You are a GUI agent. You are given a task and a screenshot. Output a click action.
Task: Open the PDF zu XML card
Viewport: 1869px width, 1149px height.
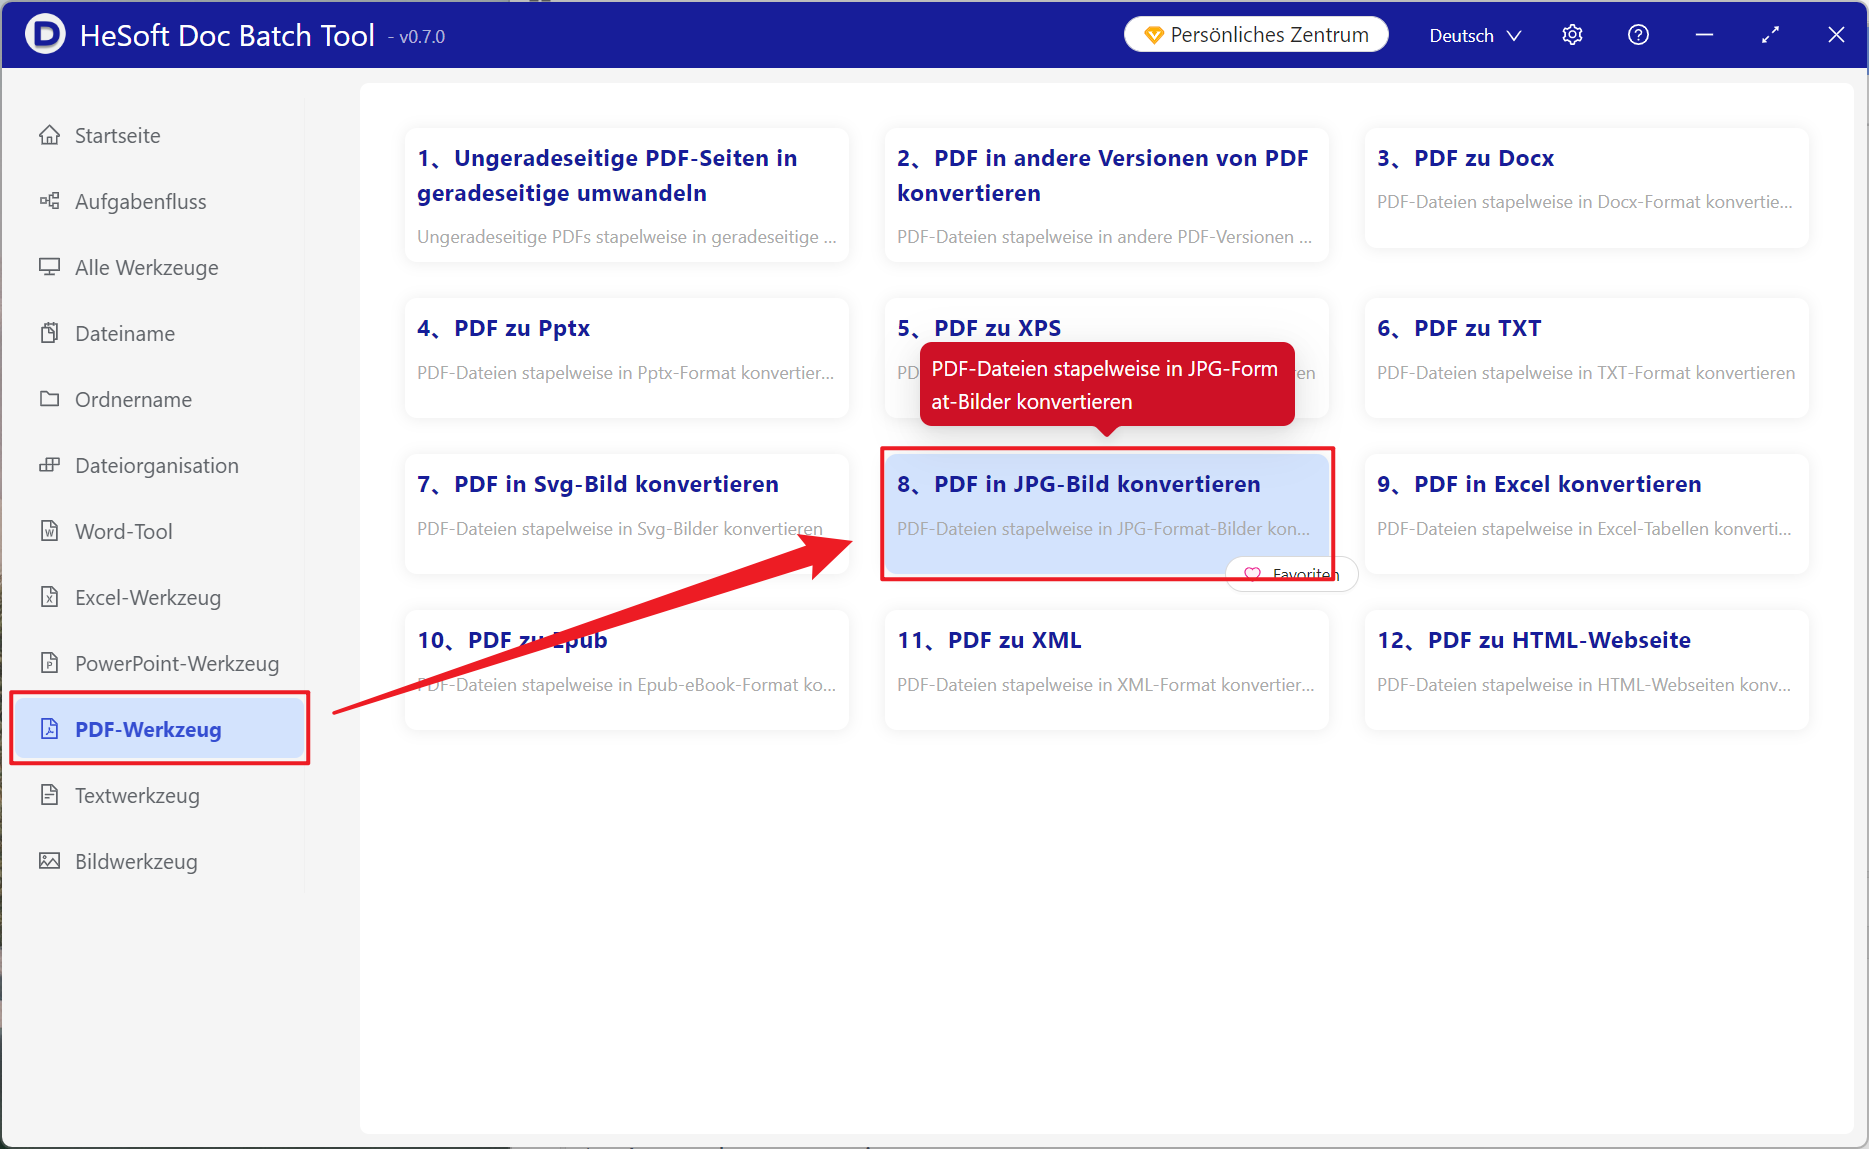pos(1107,670)
